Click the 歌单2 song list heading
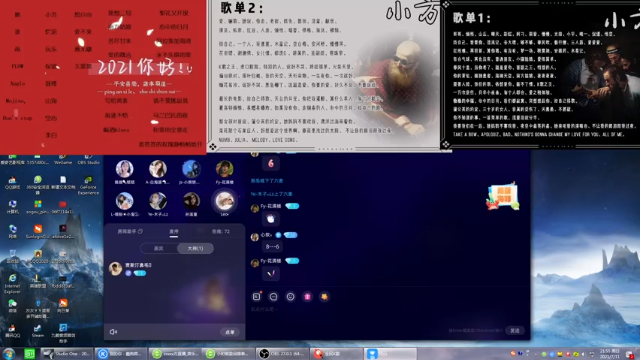 242,7
